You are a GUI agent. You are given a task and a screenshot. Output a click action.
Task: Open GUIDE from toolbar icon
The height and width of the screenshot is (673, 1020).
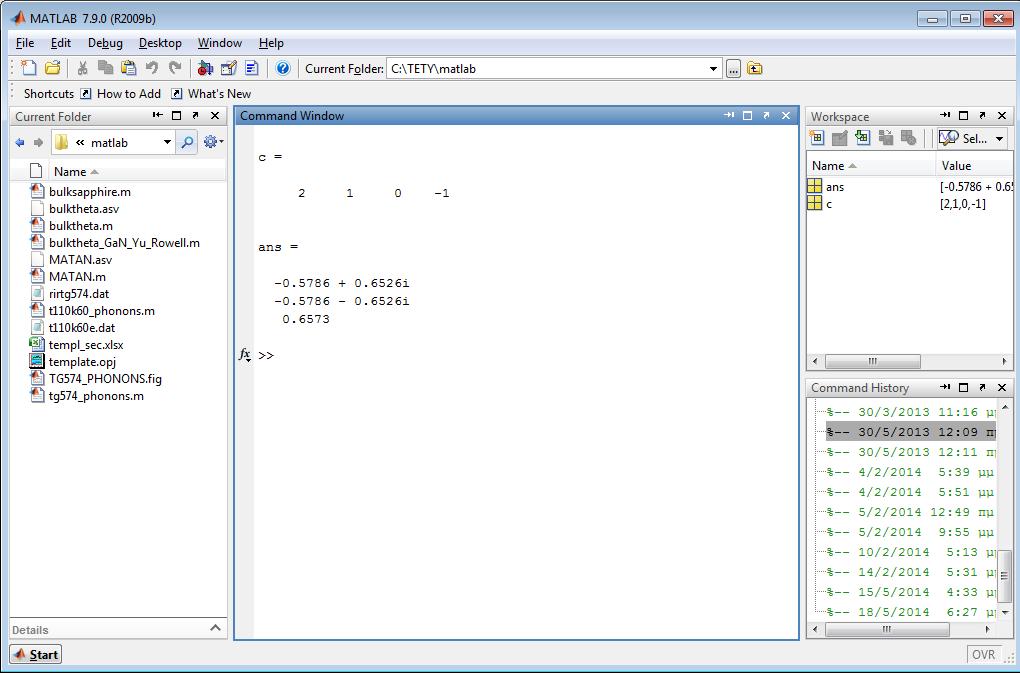(228, 68)
